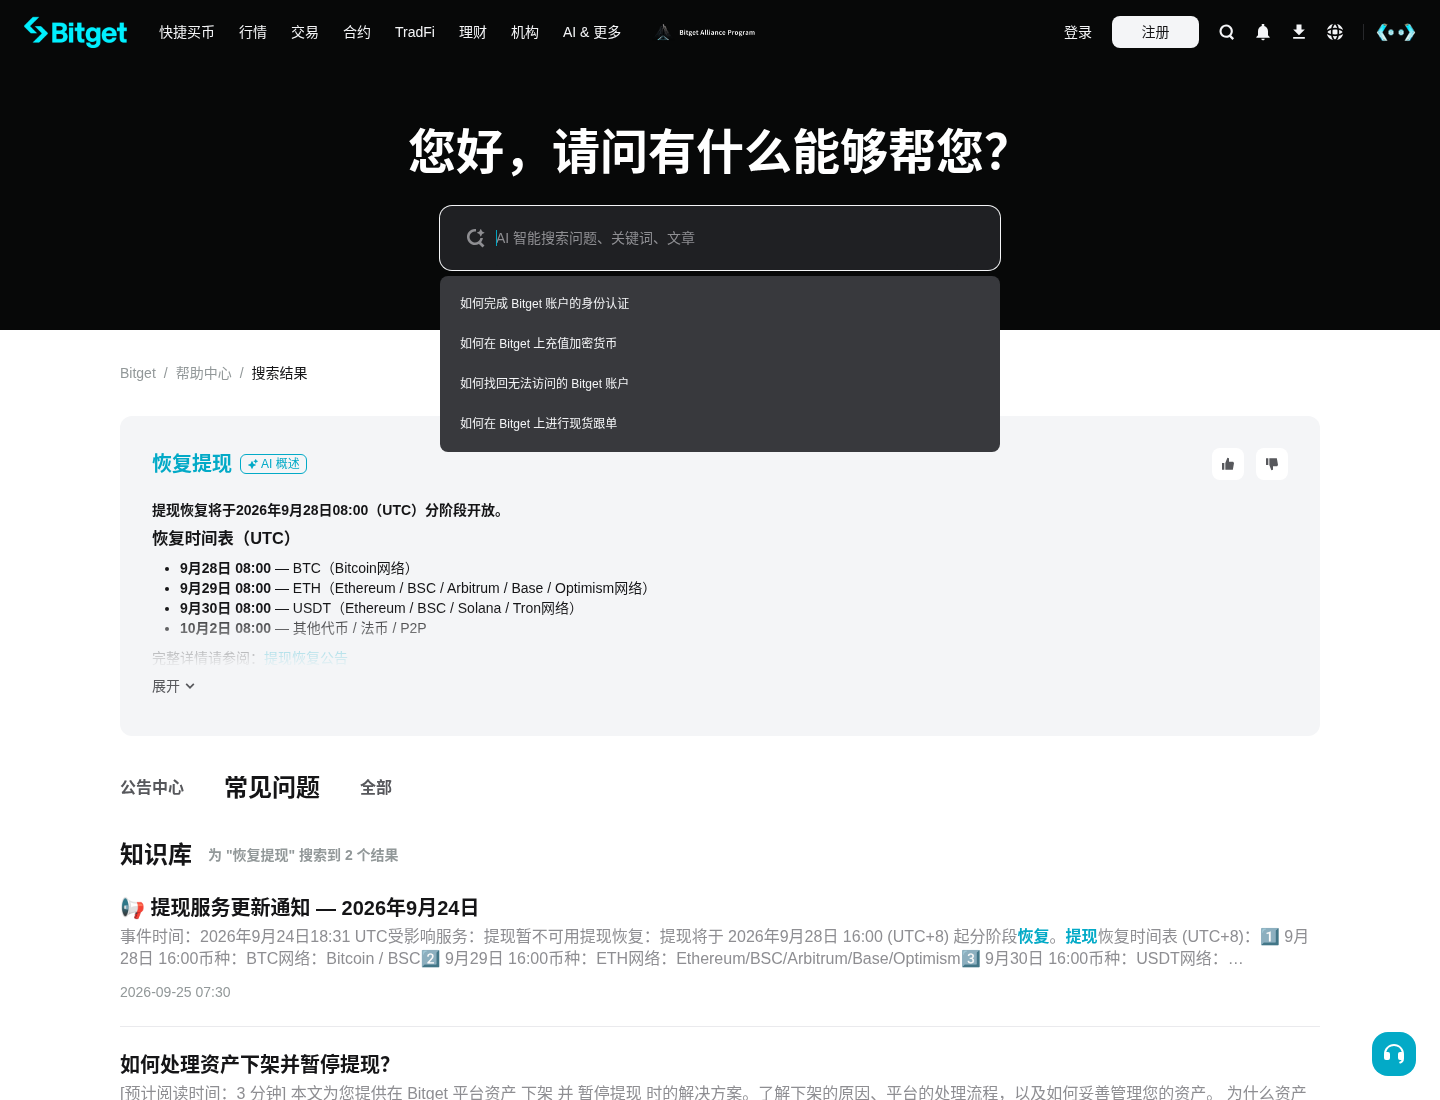Viewport: 1440px width, 1100px height.
Task: Switch to the 公告中心 tab
Action: pyautogui.click(x=152, y=788)
